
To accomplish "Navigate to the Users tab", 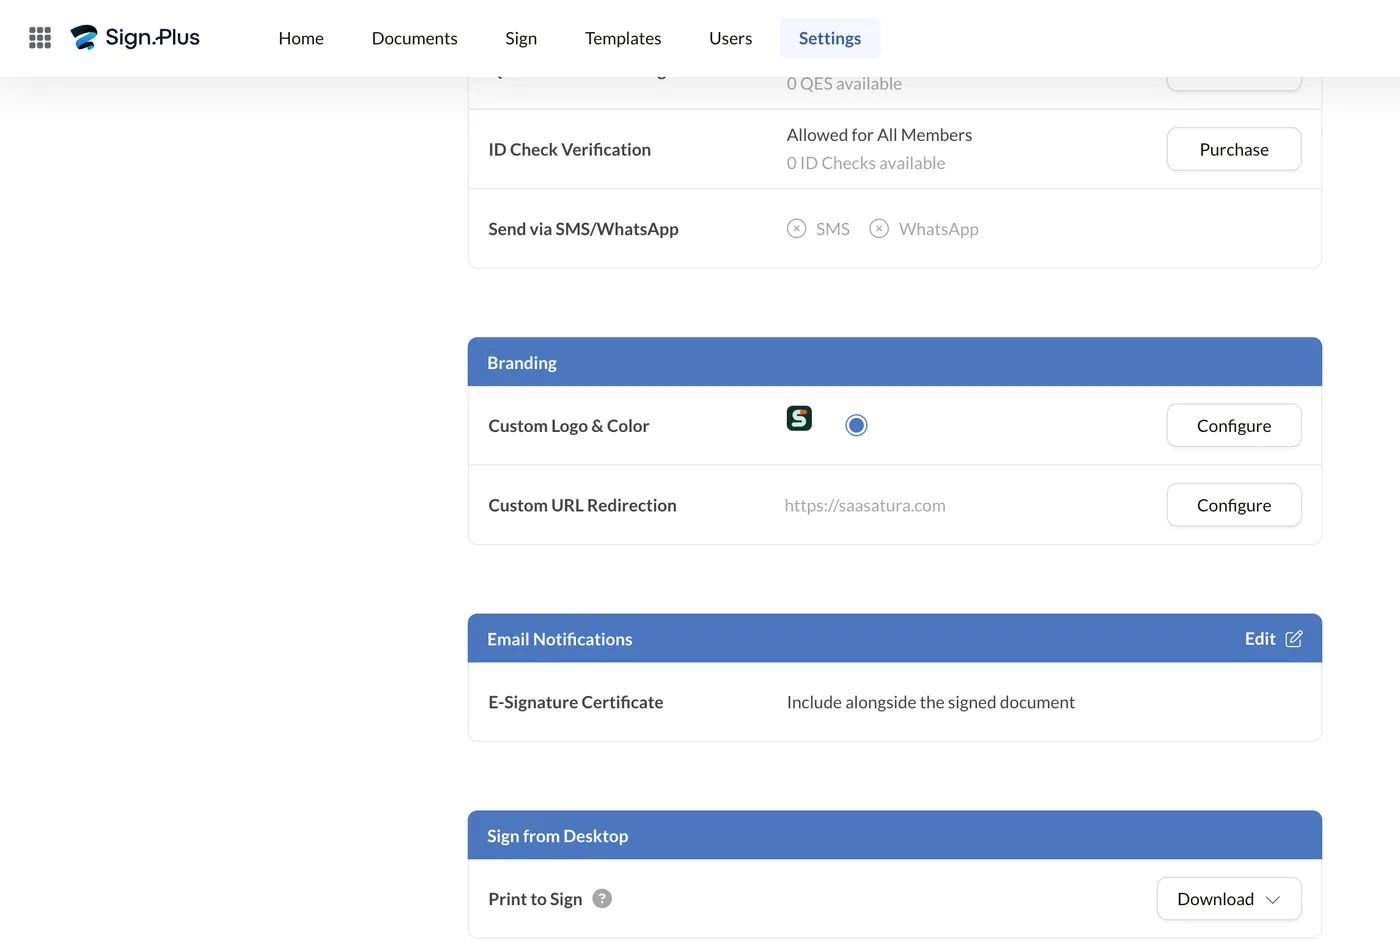I will pyautogui.click(x=730, y=38).
